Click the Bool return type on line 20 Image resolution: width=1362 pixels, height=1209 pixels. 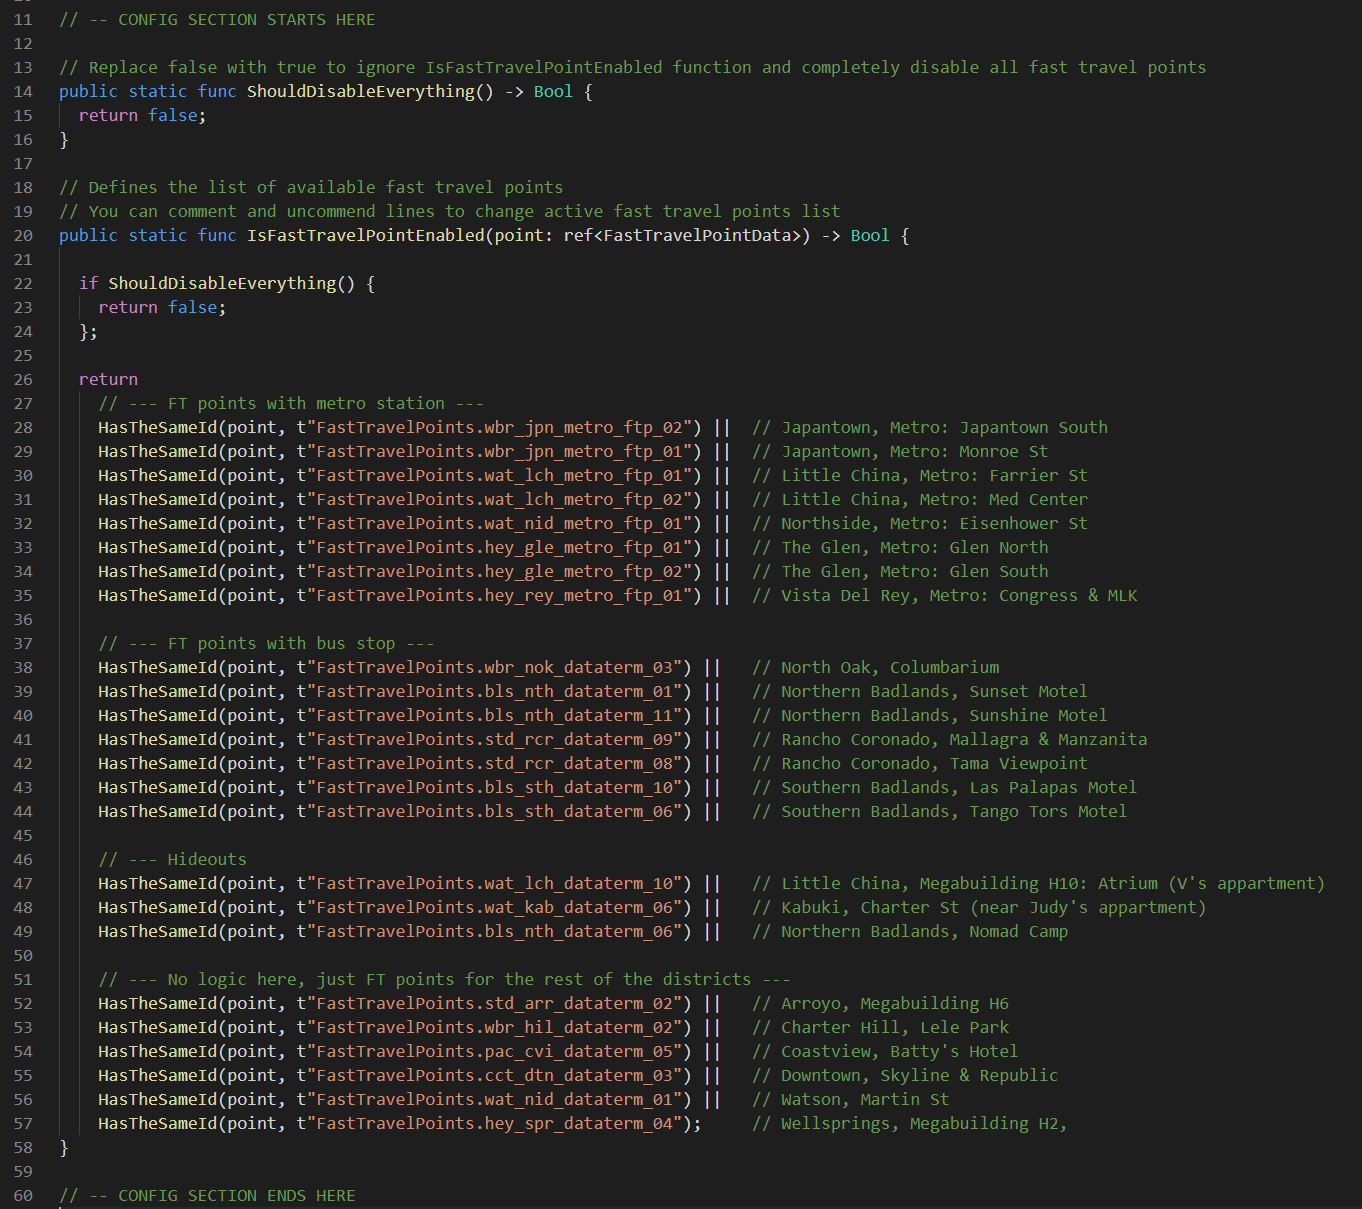(869, 235)
